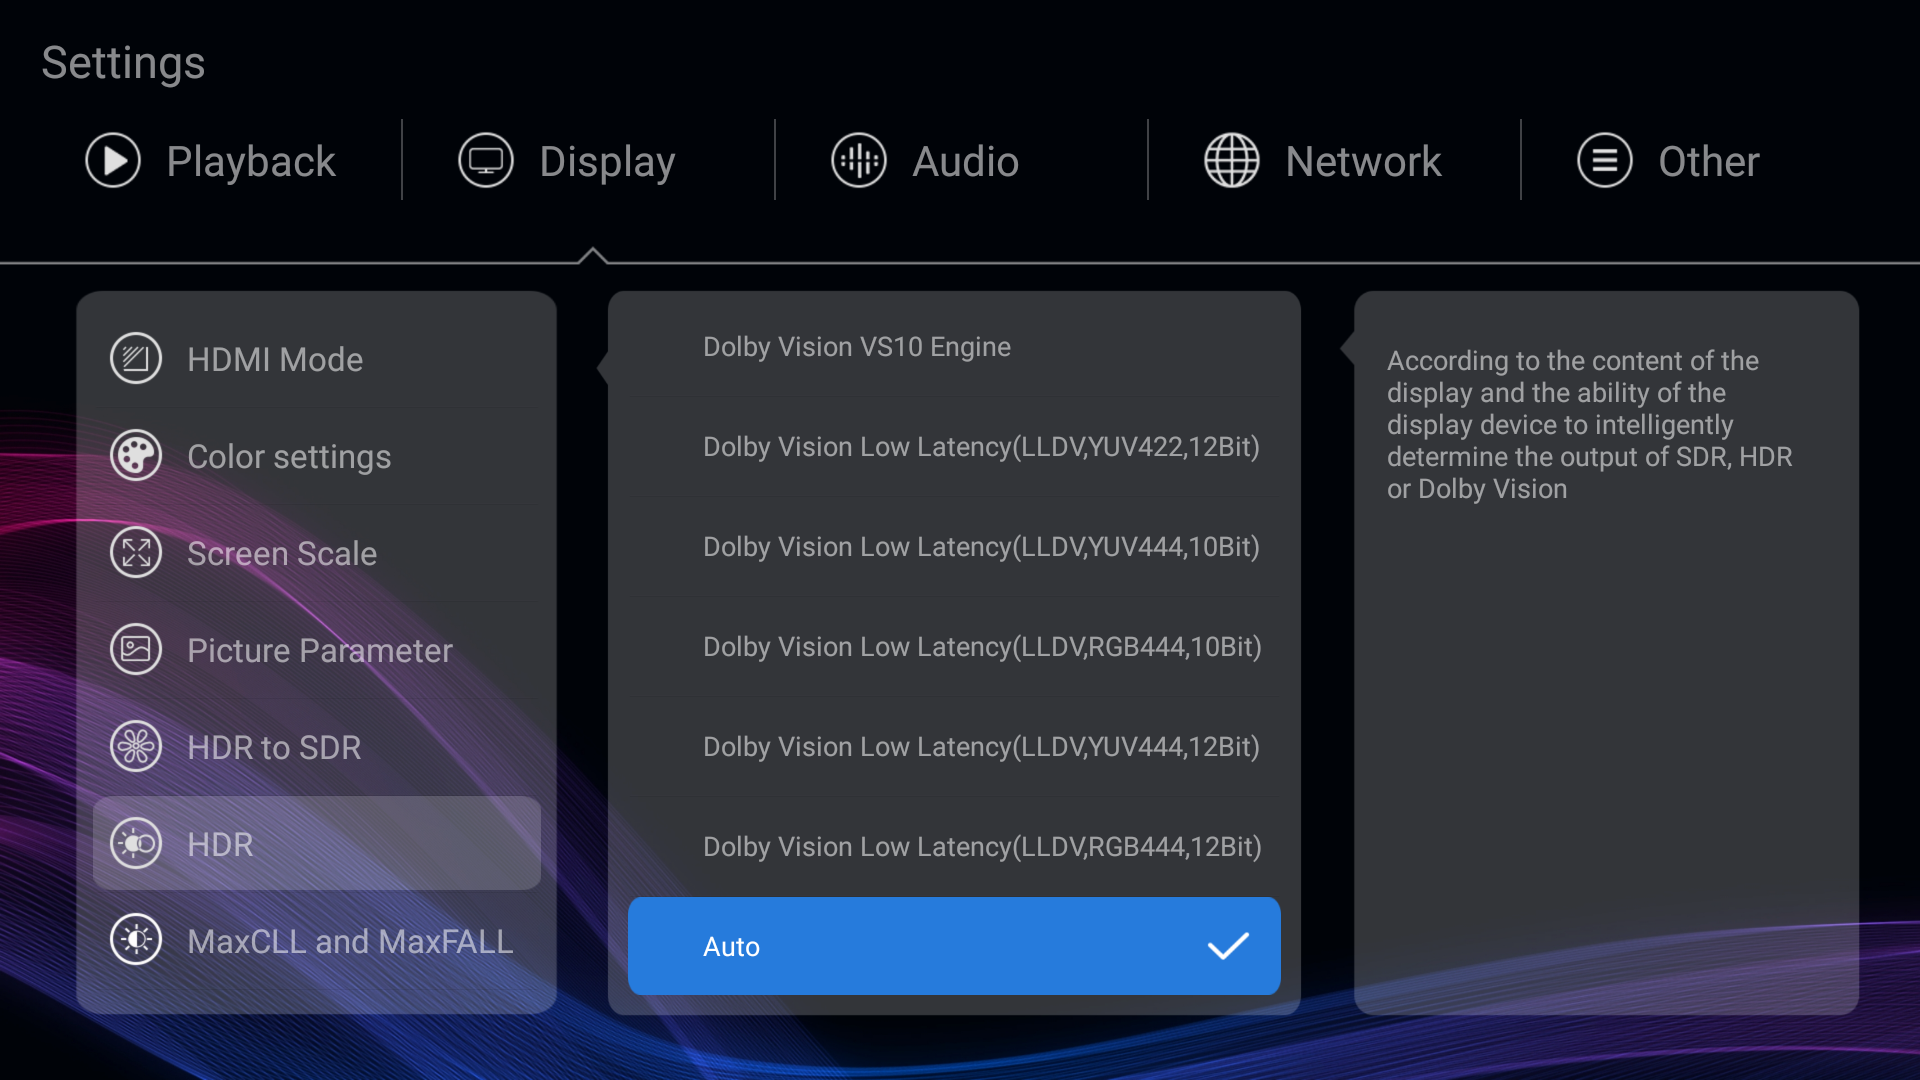1920x1080 pixels.
Task: Select LLDV RGB444 12Bit option
Action: (x=954, y=847)
